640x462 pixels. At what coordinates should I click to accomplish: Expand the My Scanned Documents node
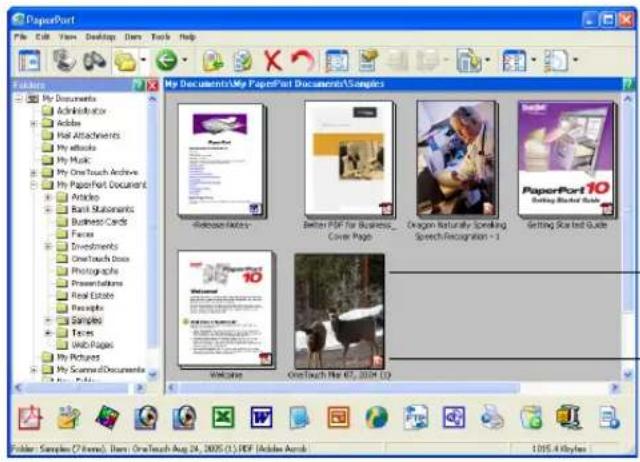click(x=34, y=370)
